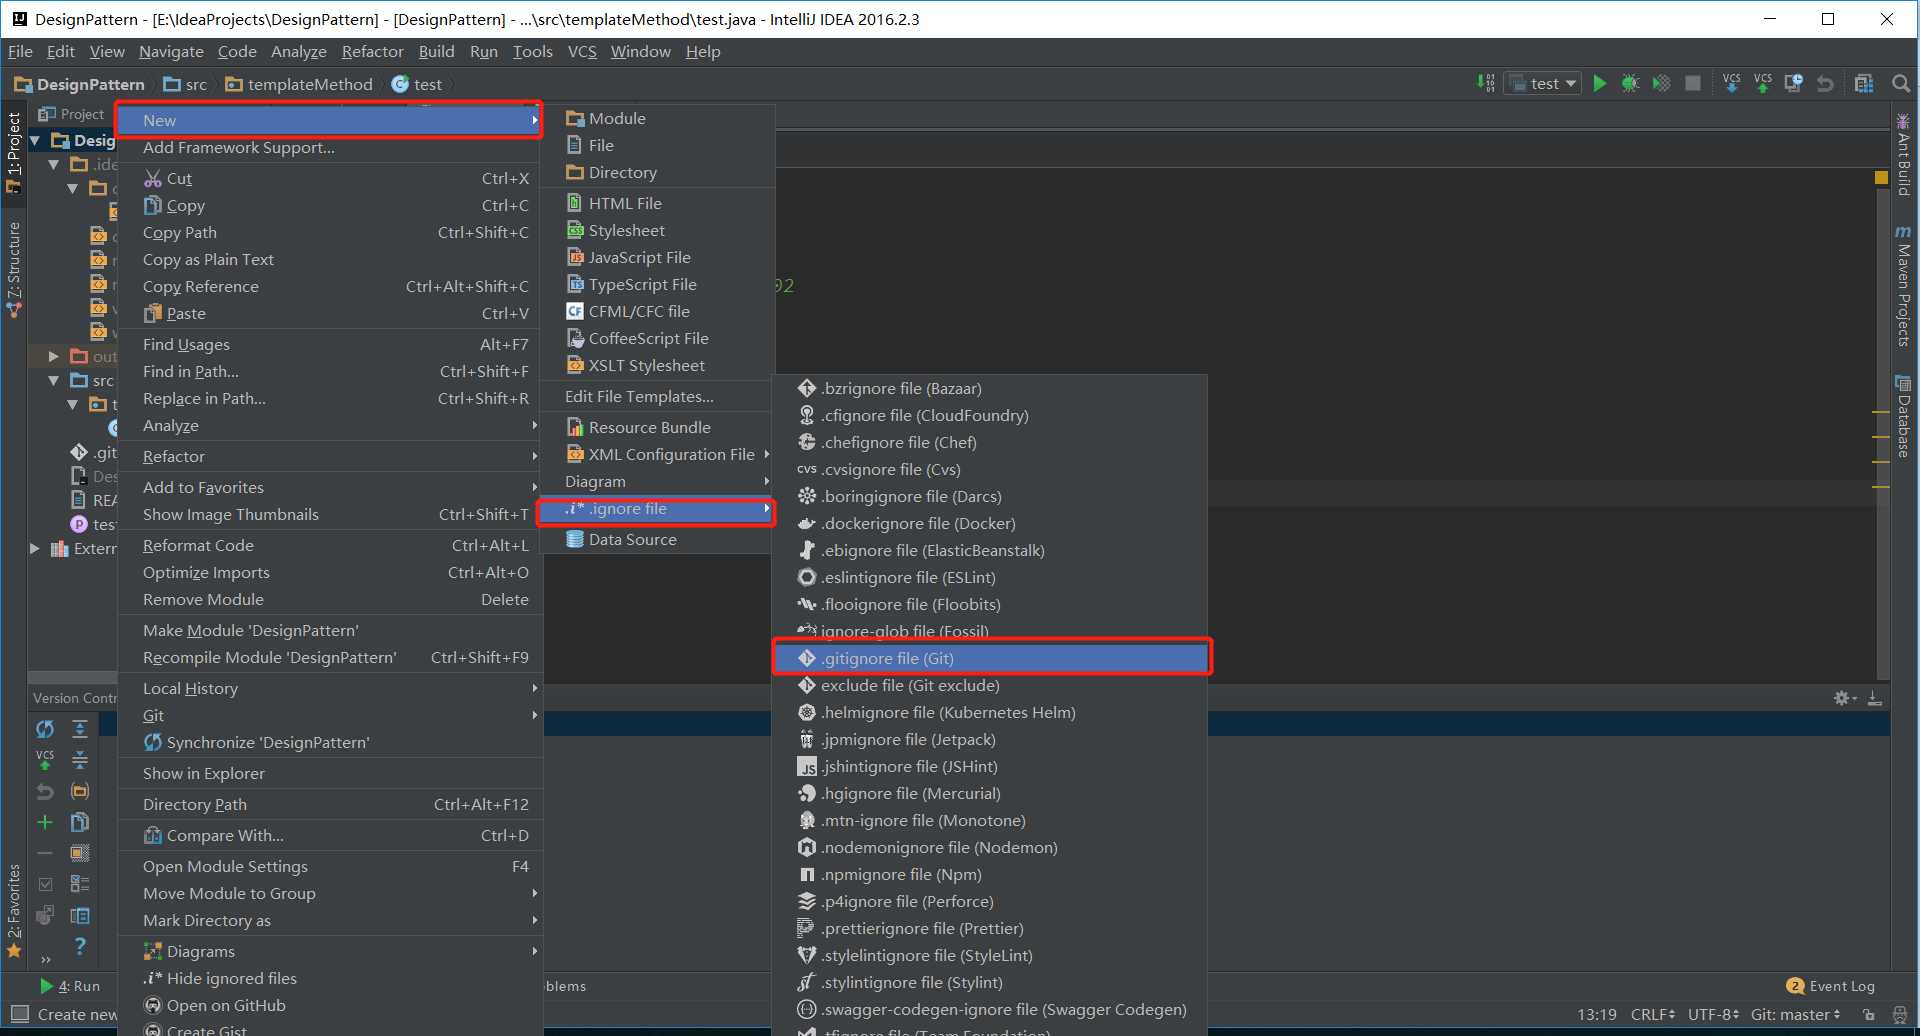Open the VCS menu in menu bar
1920x1036 pixels.
(x=582, y=51)
